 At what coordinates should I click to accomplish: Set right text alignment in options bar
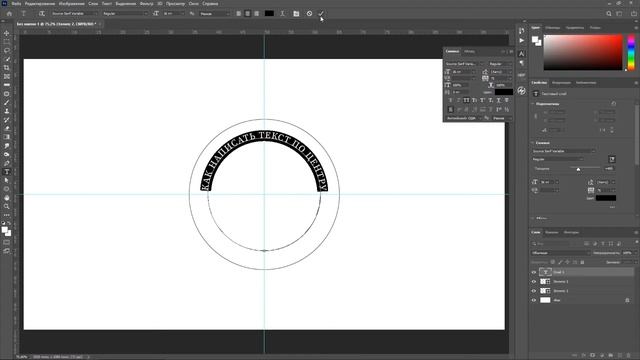pyautogui.click(x=256, y=13)
